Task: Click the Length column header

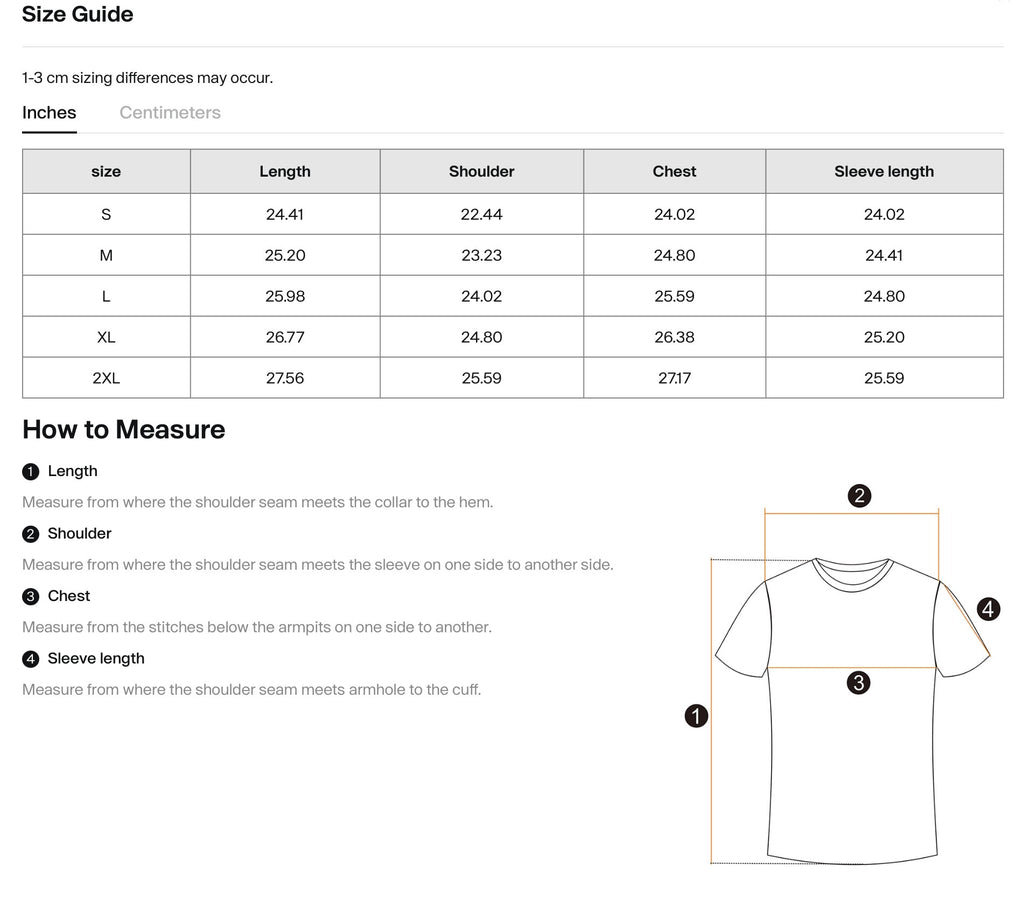Action: pos(284,171)
